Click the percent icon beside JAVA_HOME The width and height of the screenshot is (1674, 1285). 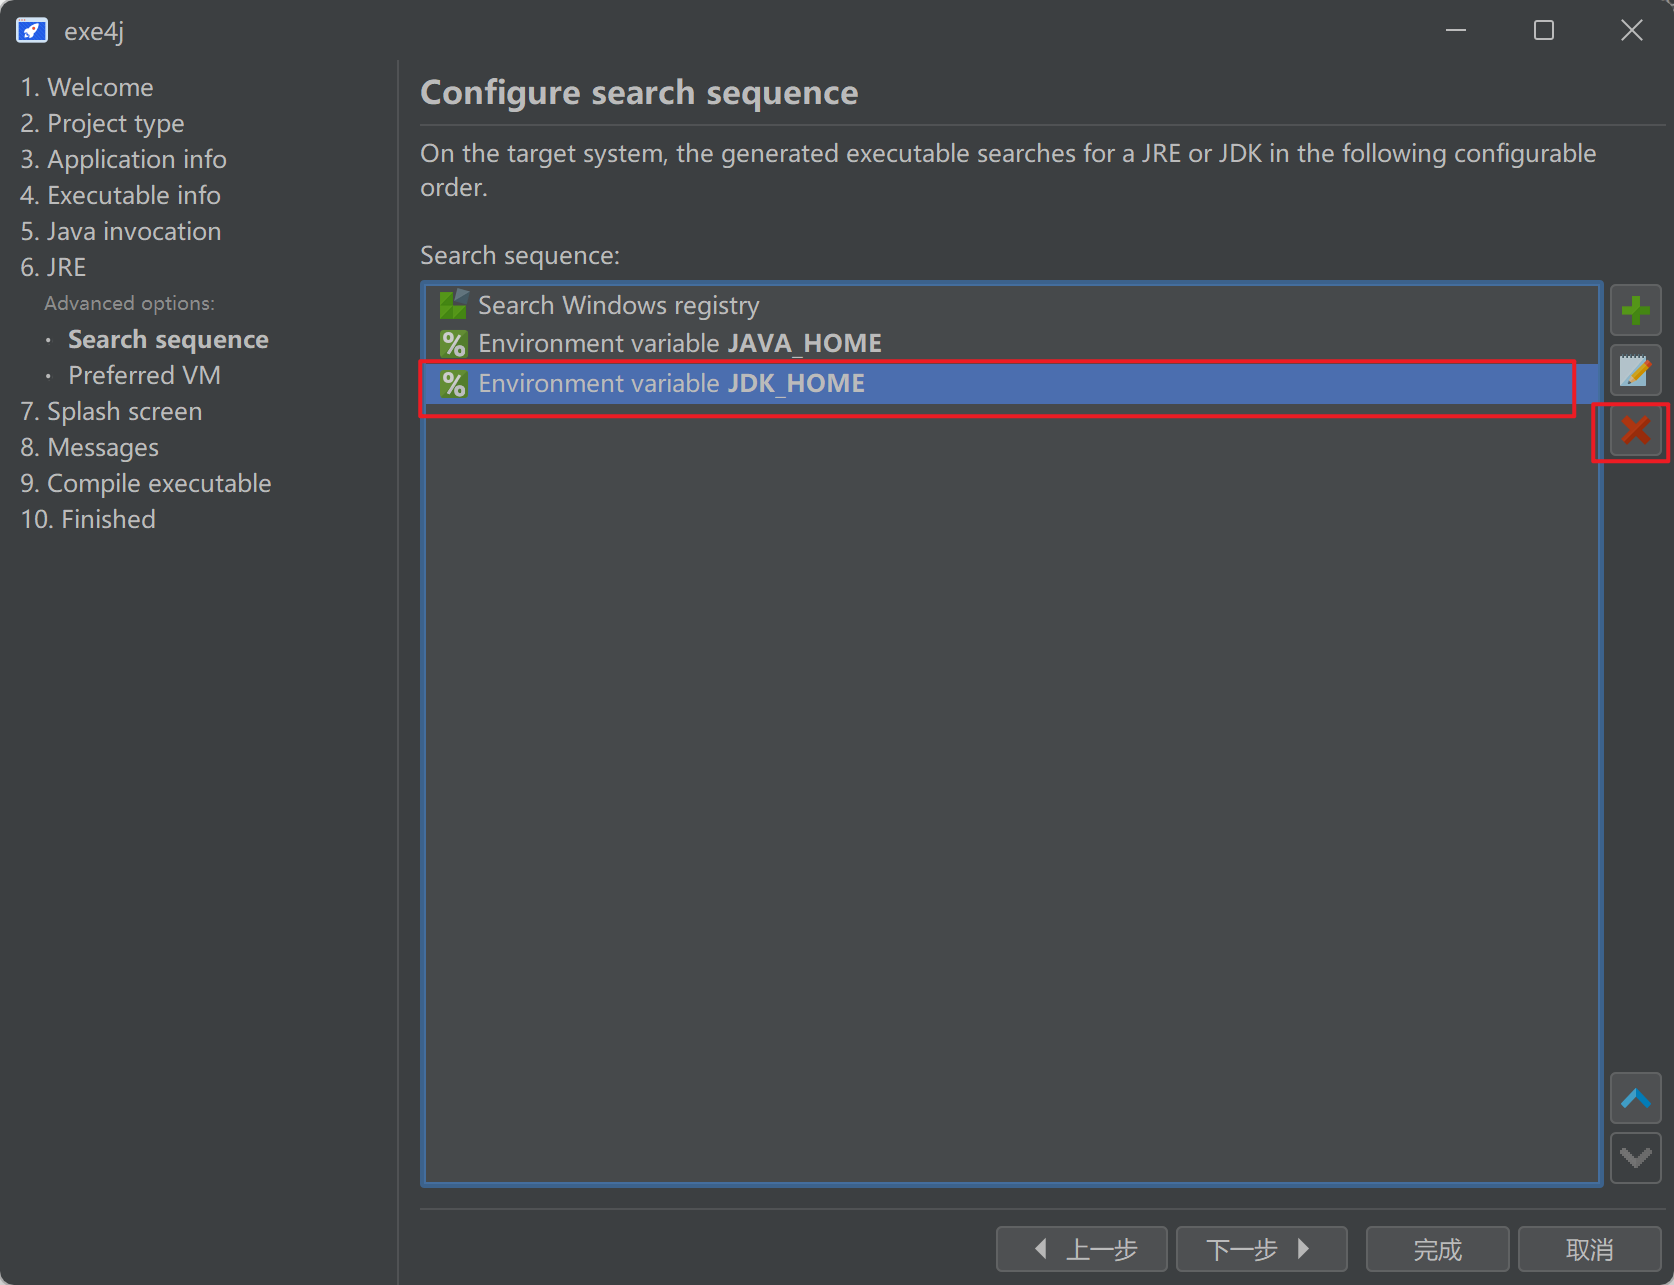pyautogui.click(x=454, y=344)
